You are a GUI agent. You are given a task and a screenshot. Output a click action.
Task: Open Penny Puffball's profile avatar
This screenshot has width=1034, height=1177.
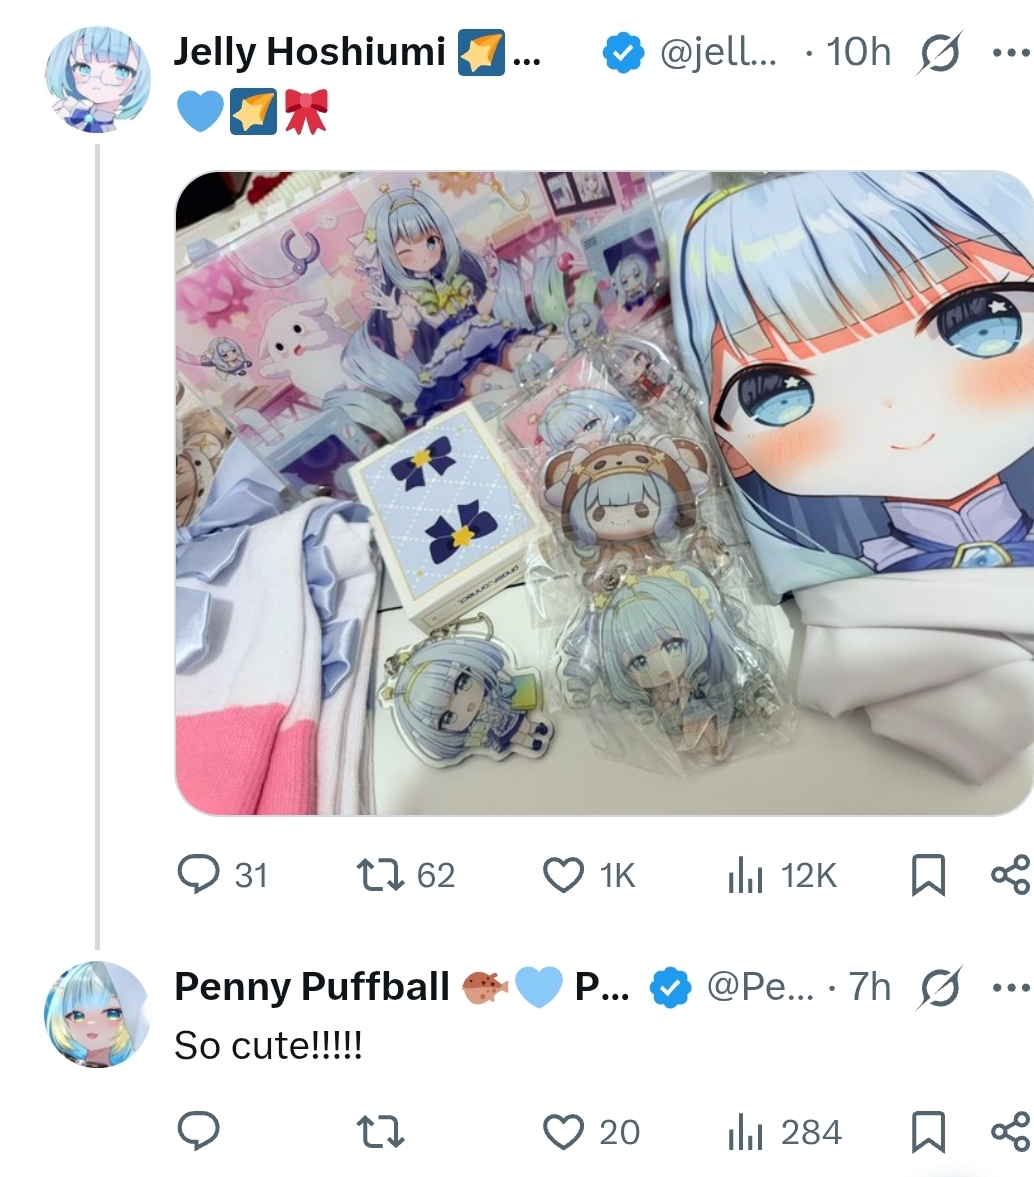(x=98, y=1013)
